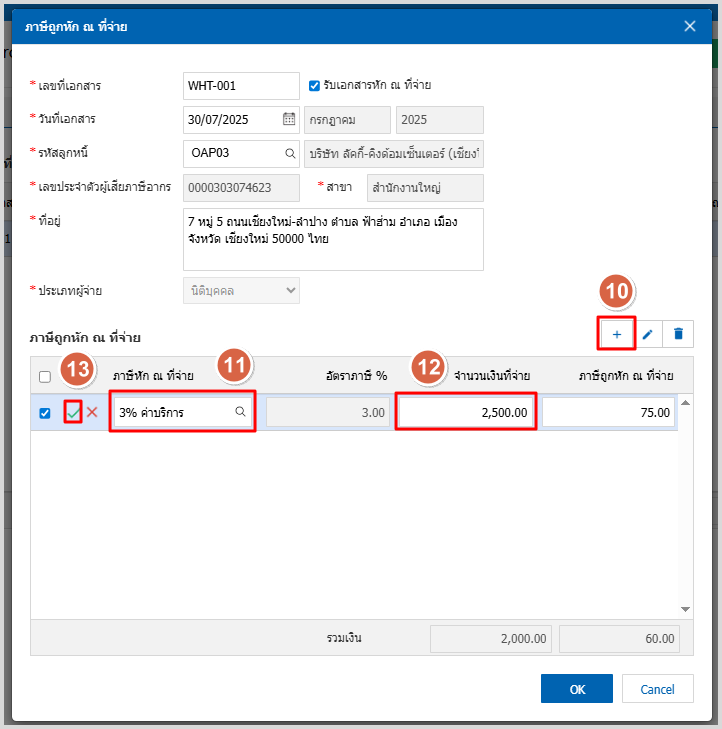Cancel row edit with red X icon
The image size is (722, 729).
(x=92, y=412)
